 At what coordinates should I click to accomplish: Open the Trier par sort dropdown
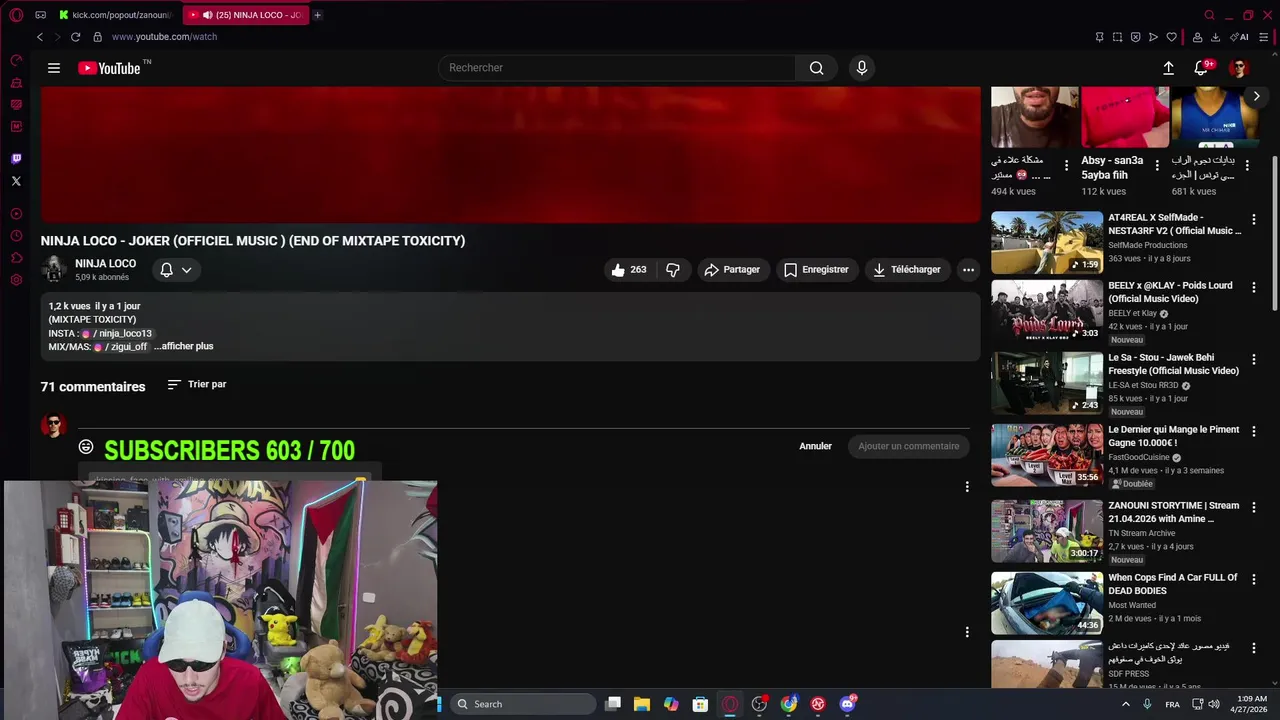(x=197, y=384)
